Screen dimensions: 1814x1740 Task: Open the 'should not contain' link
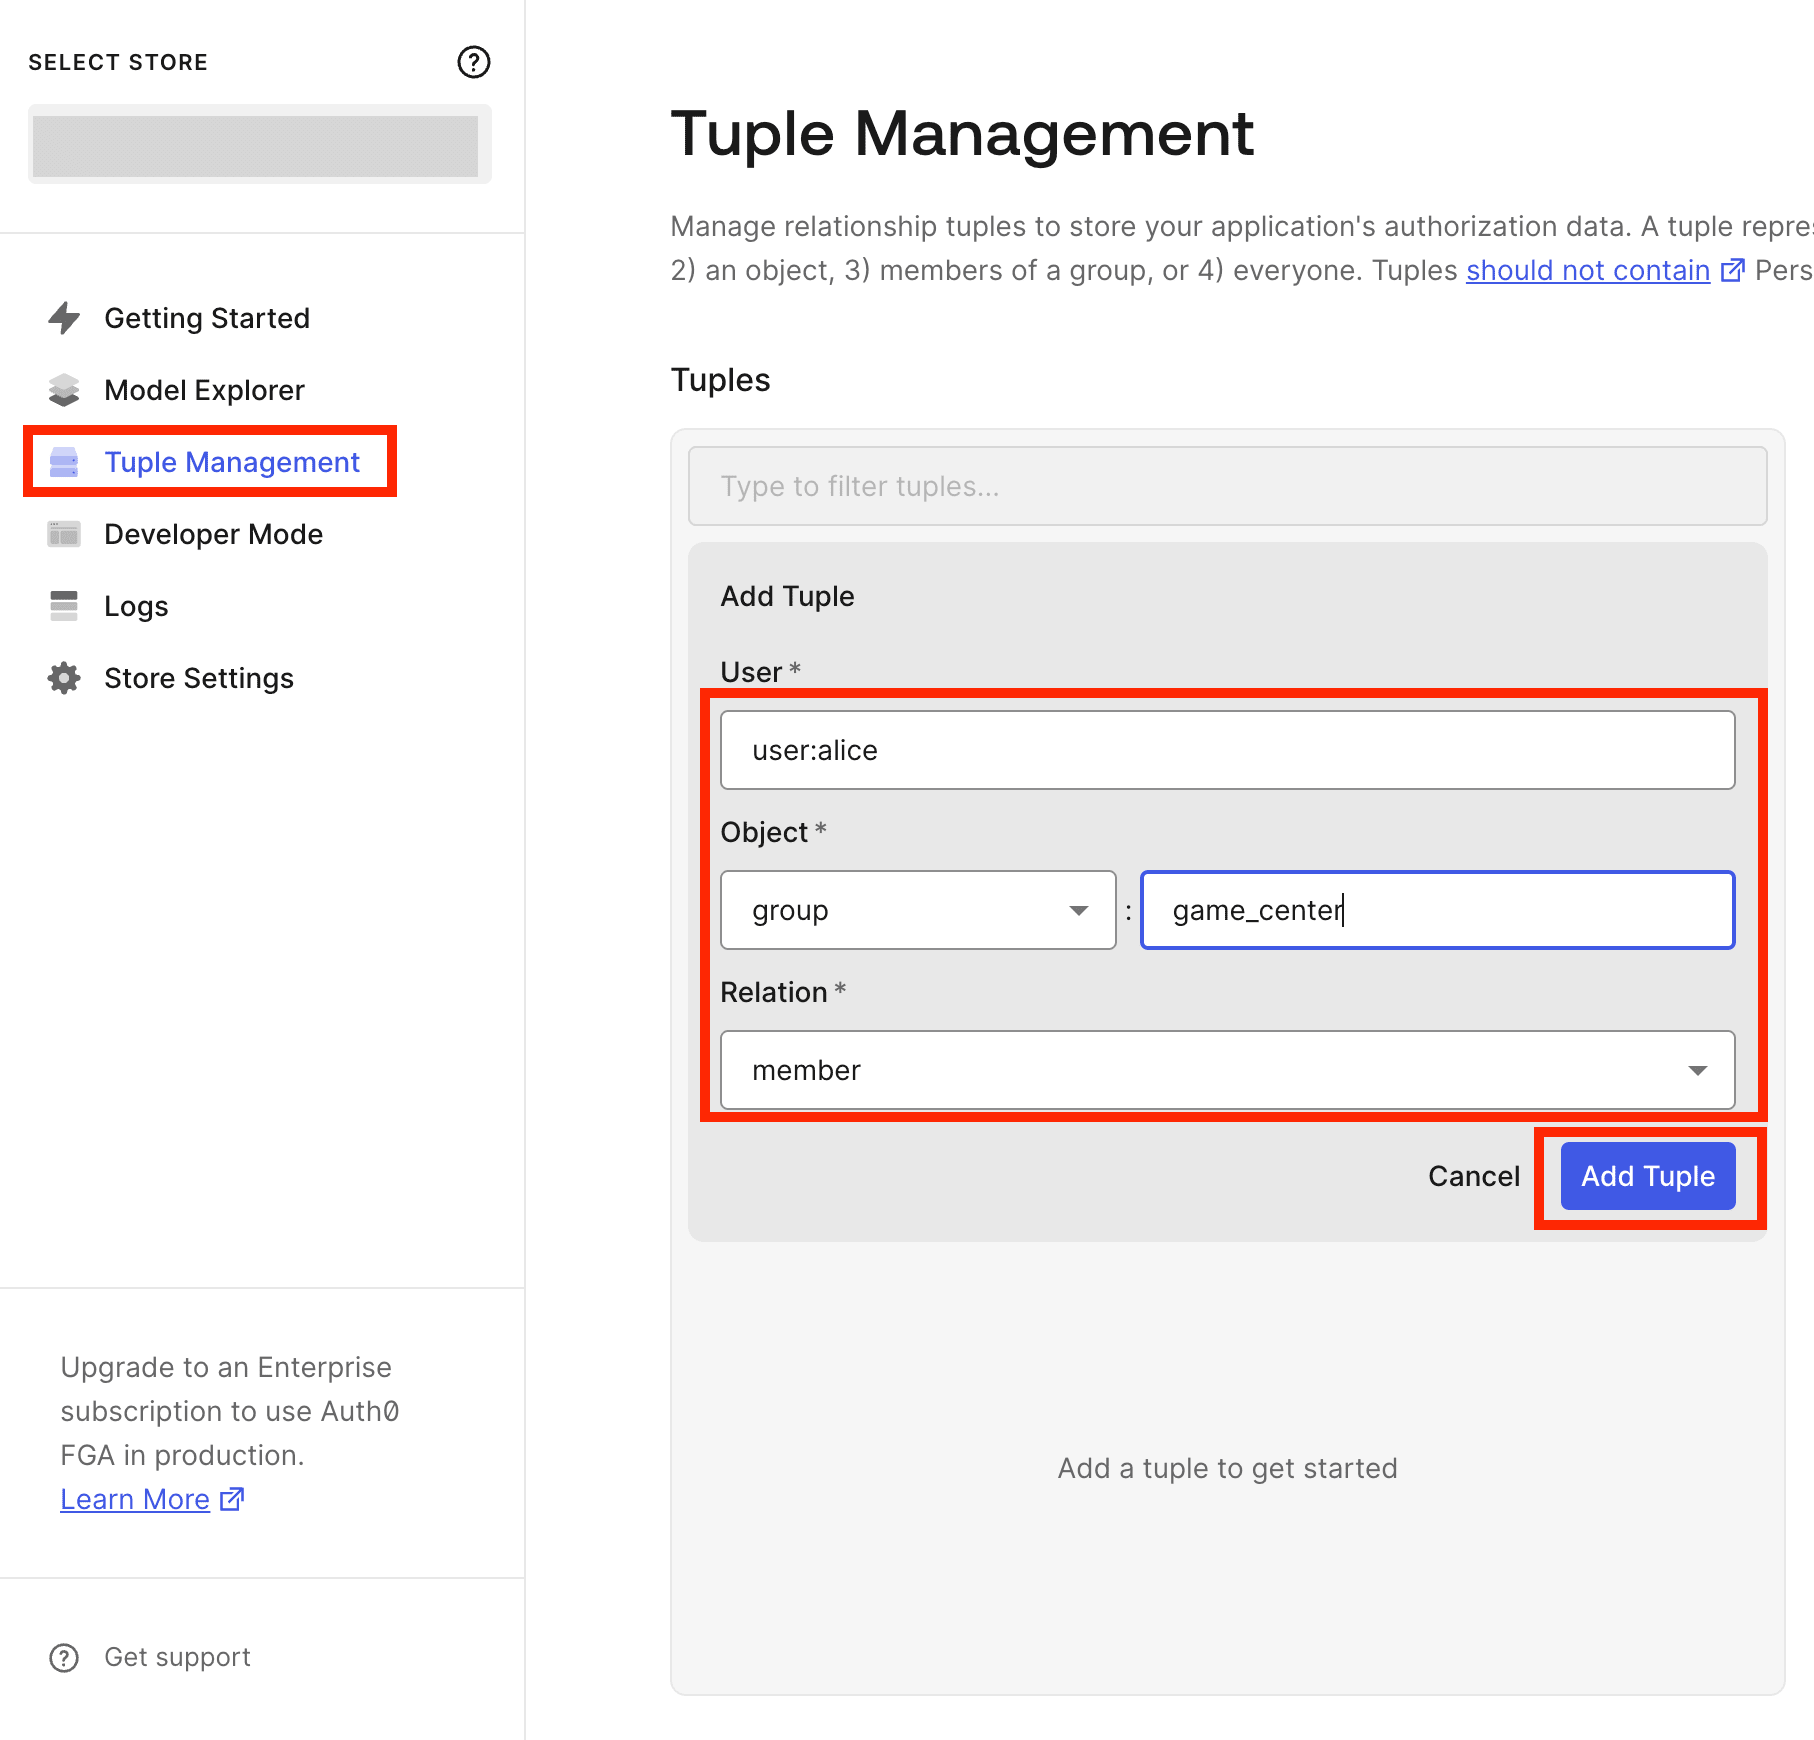(1587, 270)
